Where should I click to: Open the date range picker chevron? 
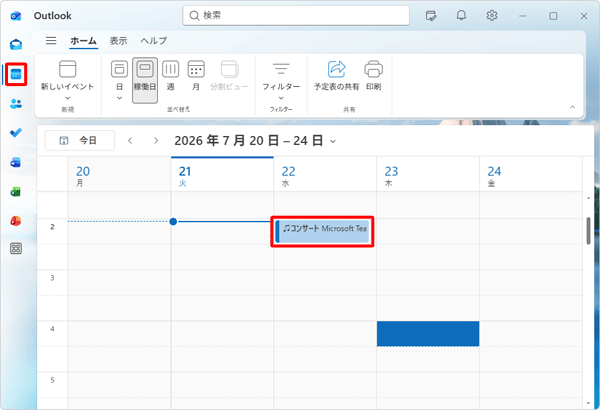pos(333,142)
